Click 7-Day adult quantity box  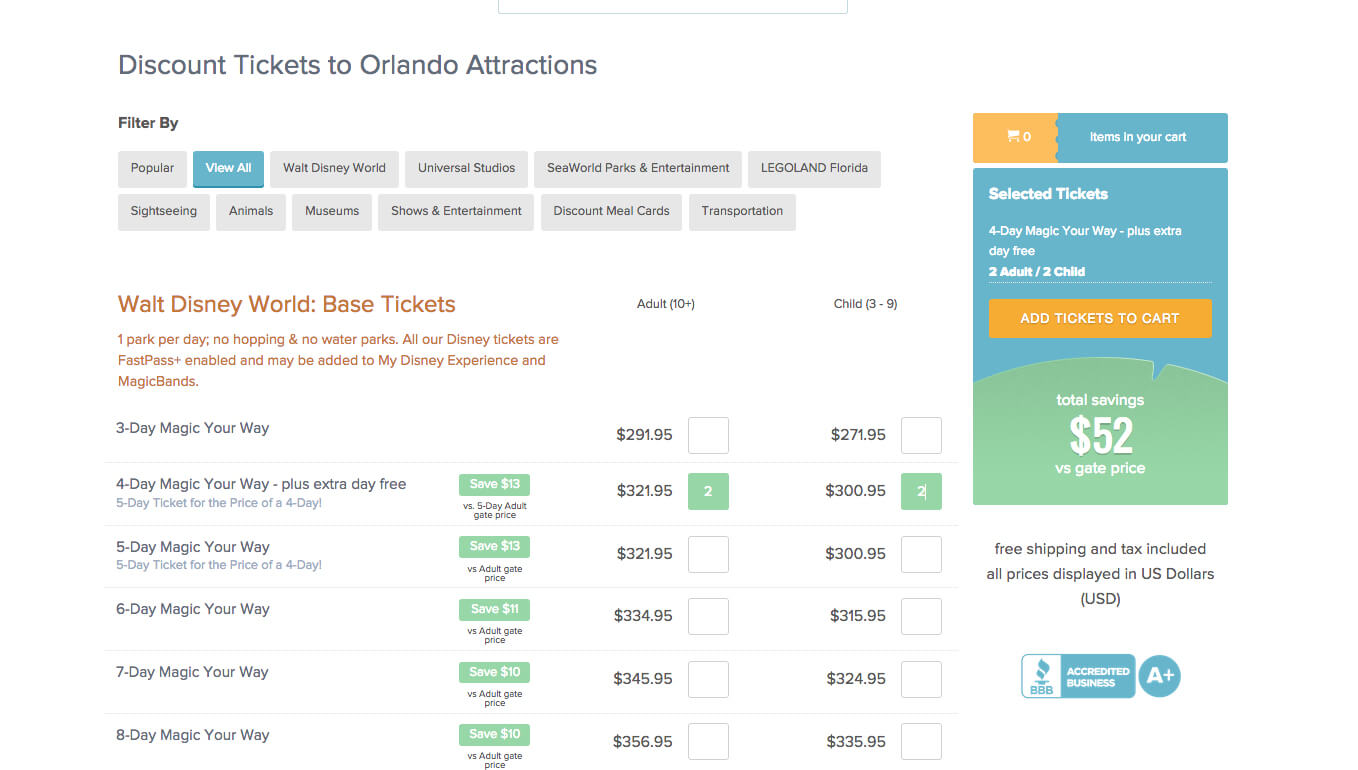pos(708,679)
